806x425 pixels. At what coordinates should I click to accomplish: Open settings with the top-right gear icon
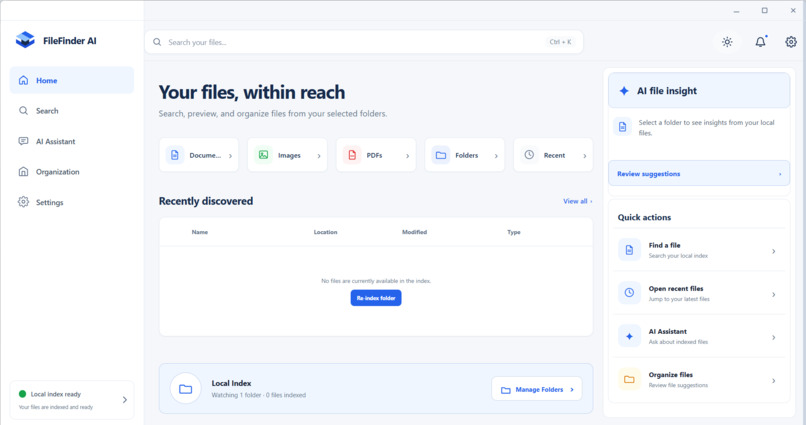click(x=791, y=42)
